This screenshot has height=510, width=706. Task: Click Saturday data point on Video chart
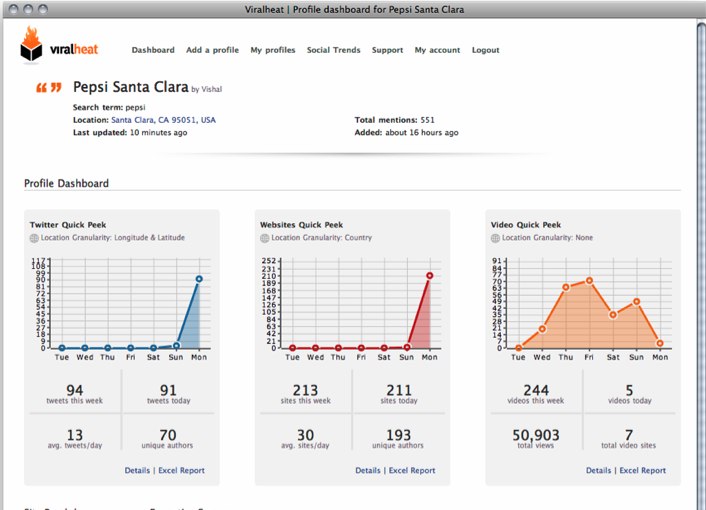pos(613,315)
